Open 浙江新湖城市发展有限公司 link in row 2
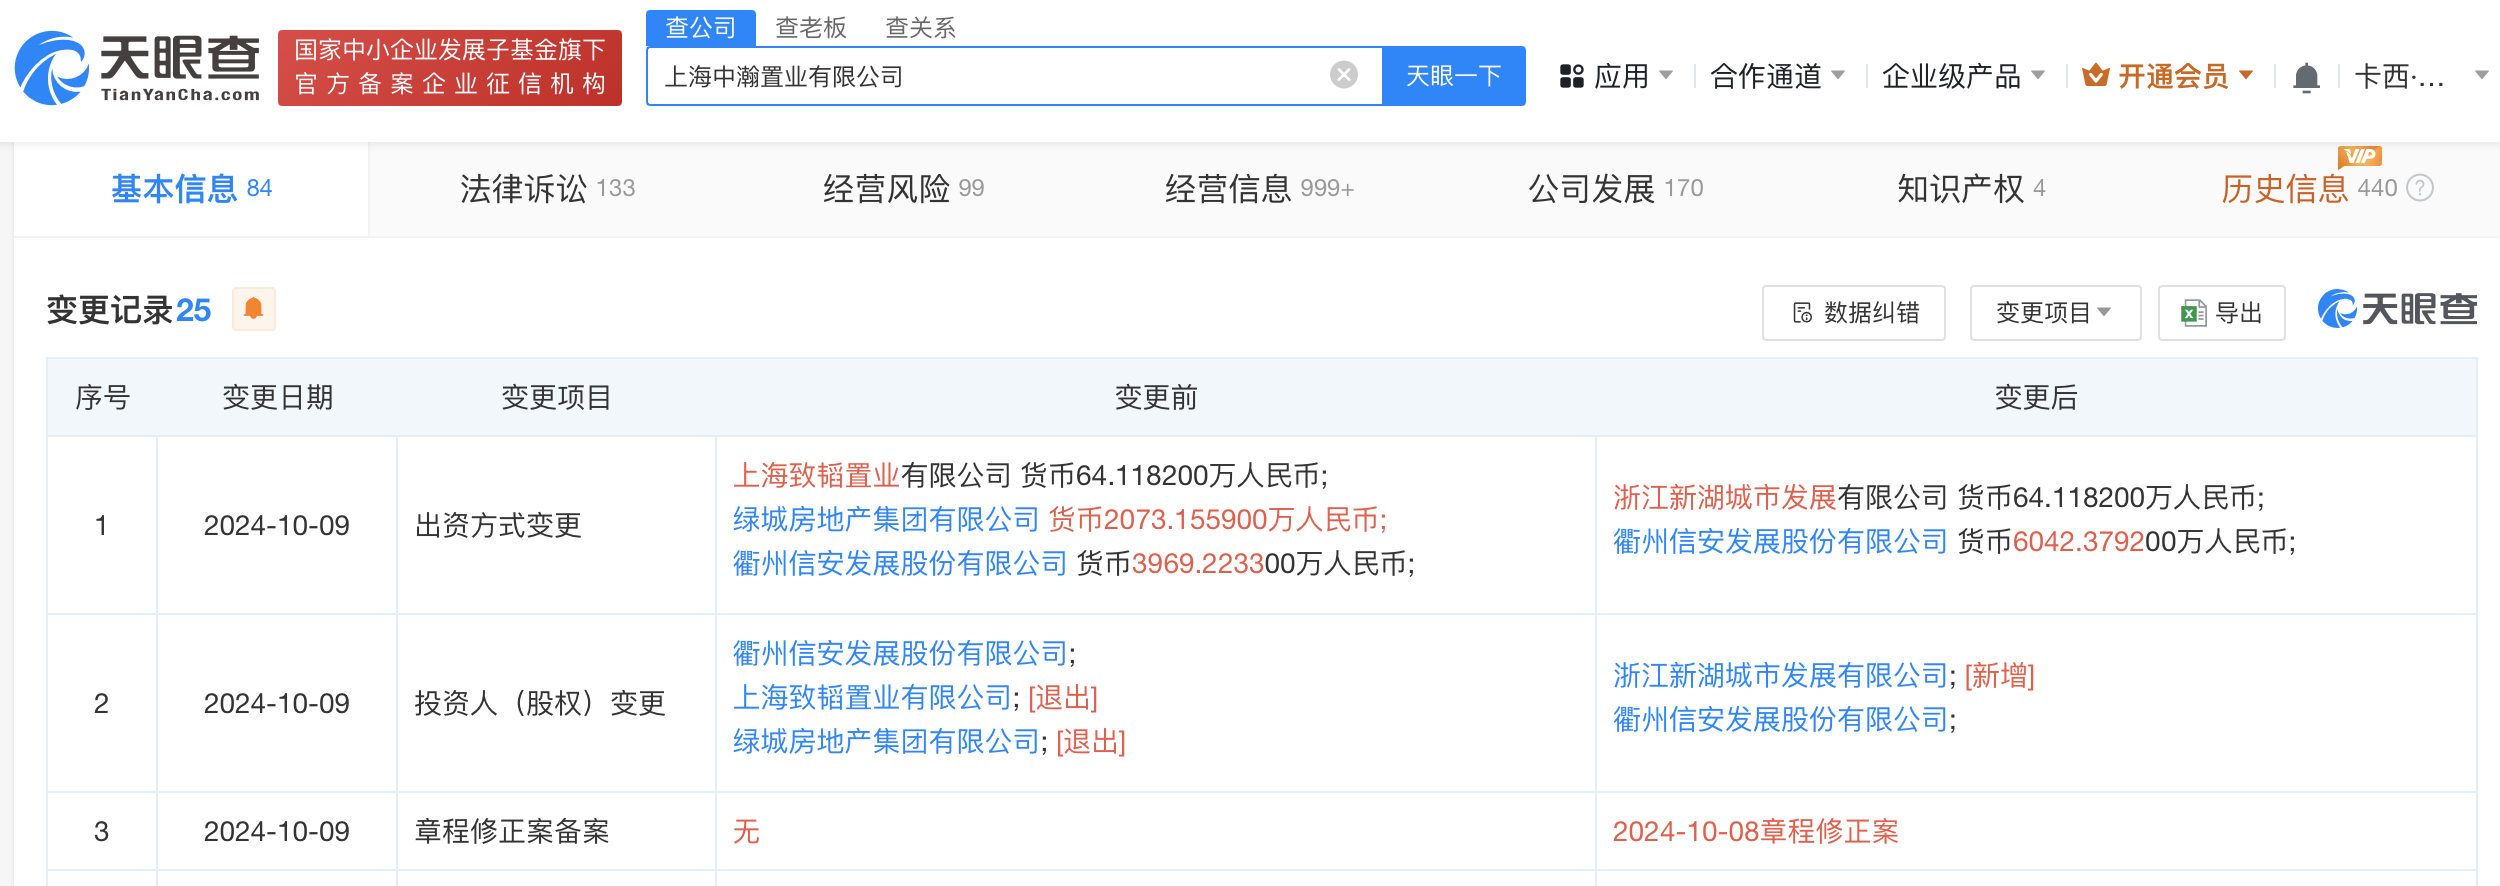Viewport: 2500px width, 886px height. pyautogui.click(x=1780, y=675)
